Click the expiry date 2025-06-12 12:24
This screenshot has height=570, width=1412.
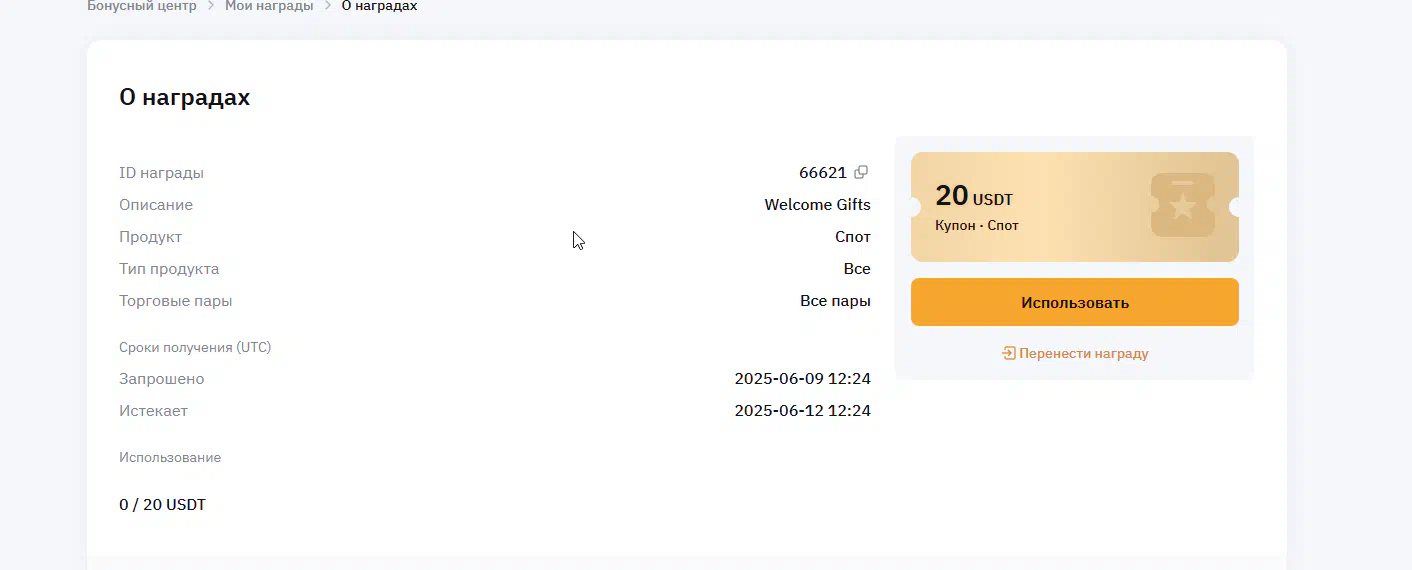[803, 411]
